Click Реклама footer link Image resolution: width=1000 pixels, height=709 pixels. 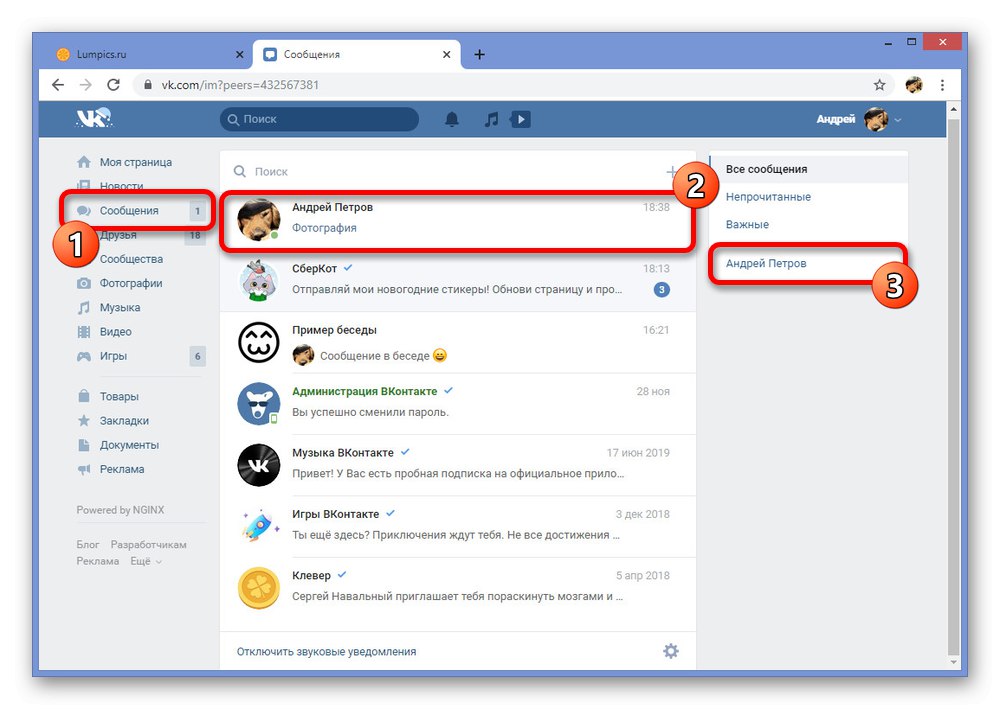coord(98,561)
